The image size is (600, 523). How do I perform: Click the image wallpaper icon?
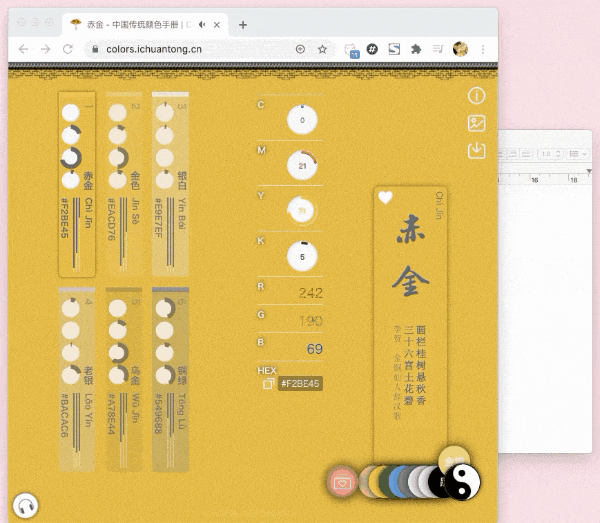pos(476,123)
